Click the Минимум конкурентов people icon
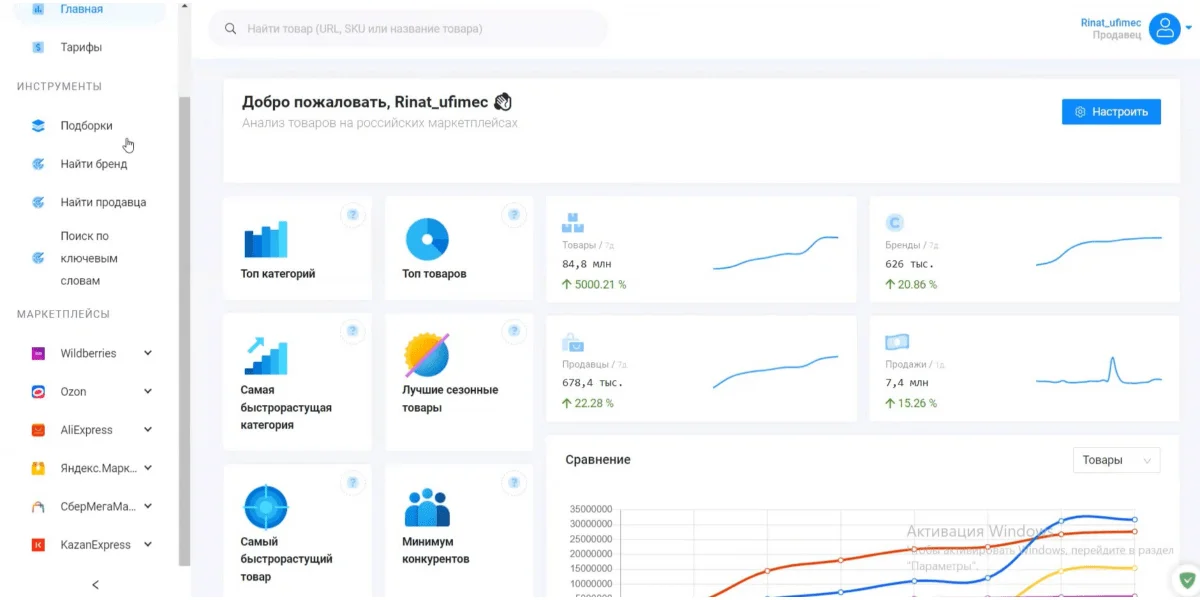 427,507
